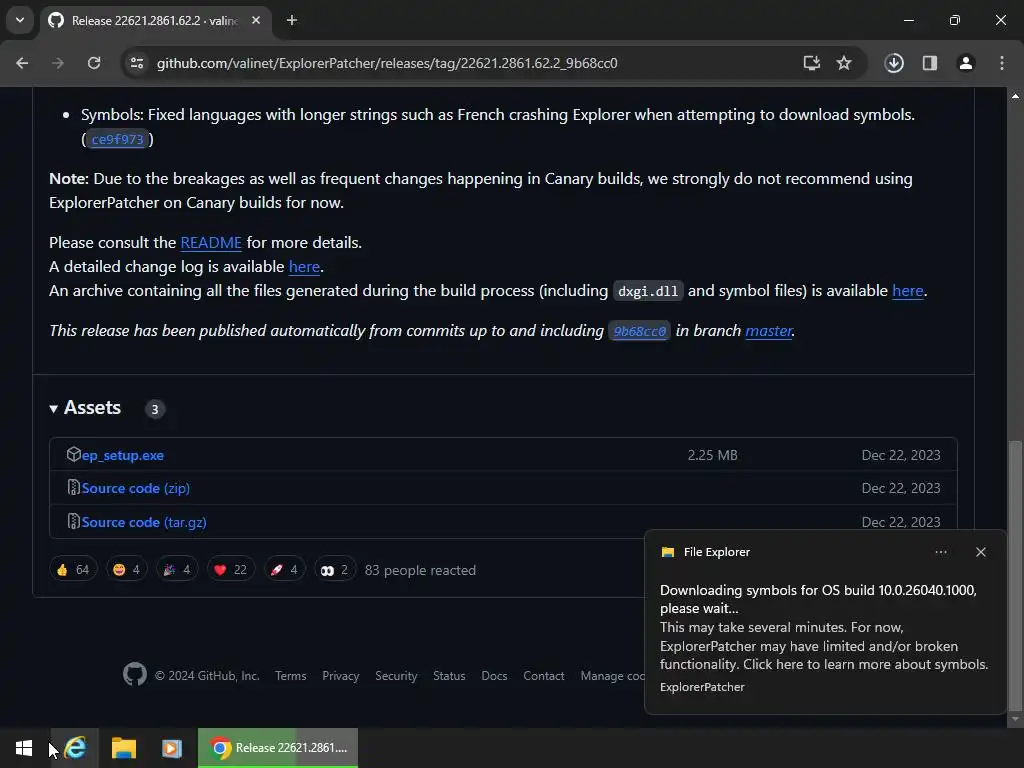The width and height of the screenshot is (1024, 768).
Task: Close the Release 22621.2861.62.2 tab
Action: [256, 20]
